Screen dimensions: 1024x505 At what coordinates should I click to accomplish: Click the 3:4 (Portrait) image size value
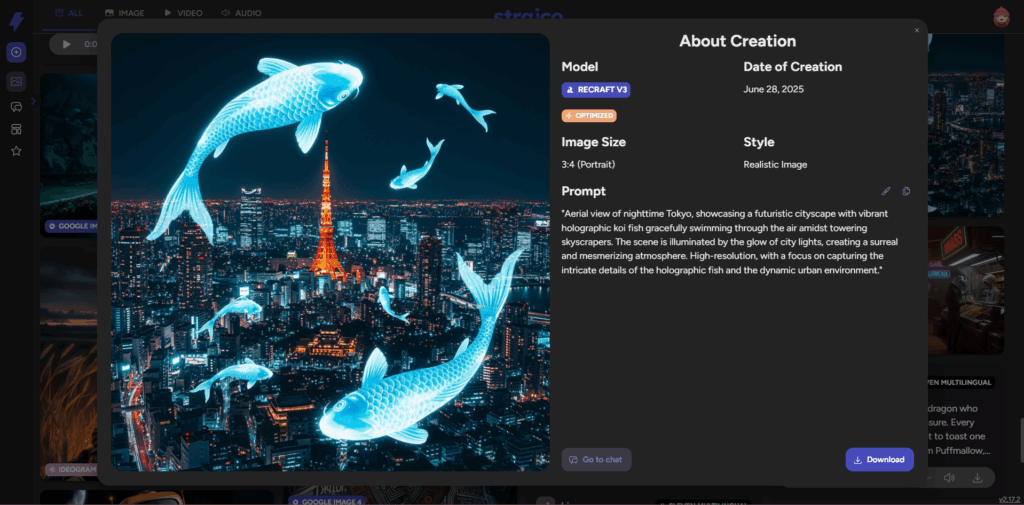tap(588, 165)
